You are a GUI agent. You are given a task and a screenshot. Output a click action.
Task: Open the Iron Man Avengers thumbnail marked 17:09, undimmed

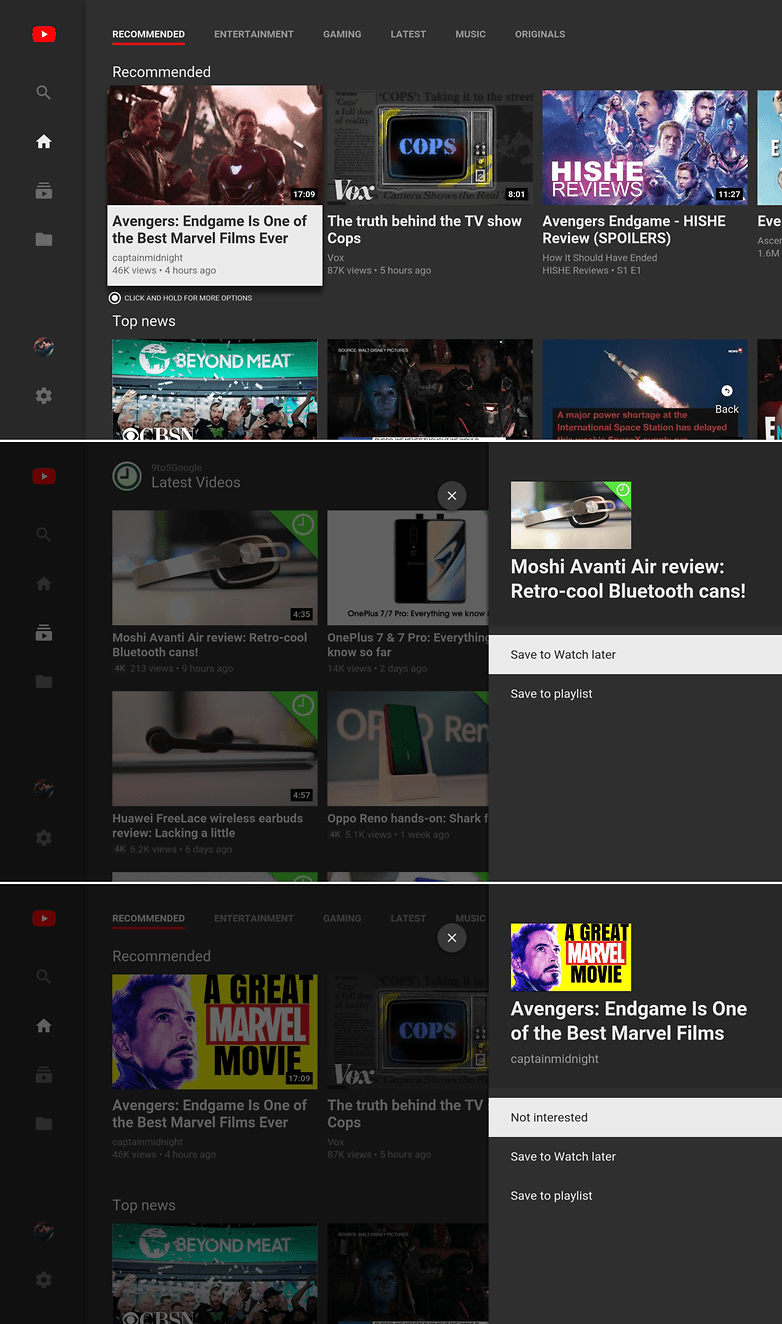tap(215, 145)
